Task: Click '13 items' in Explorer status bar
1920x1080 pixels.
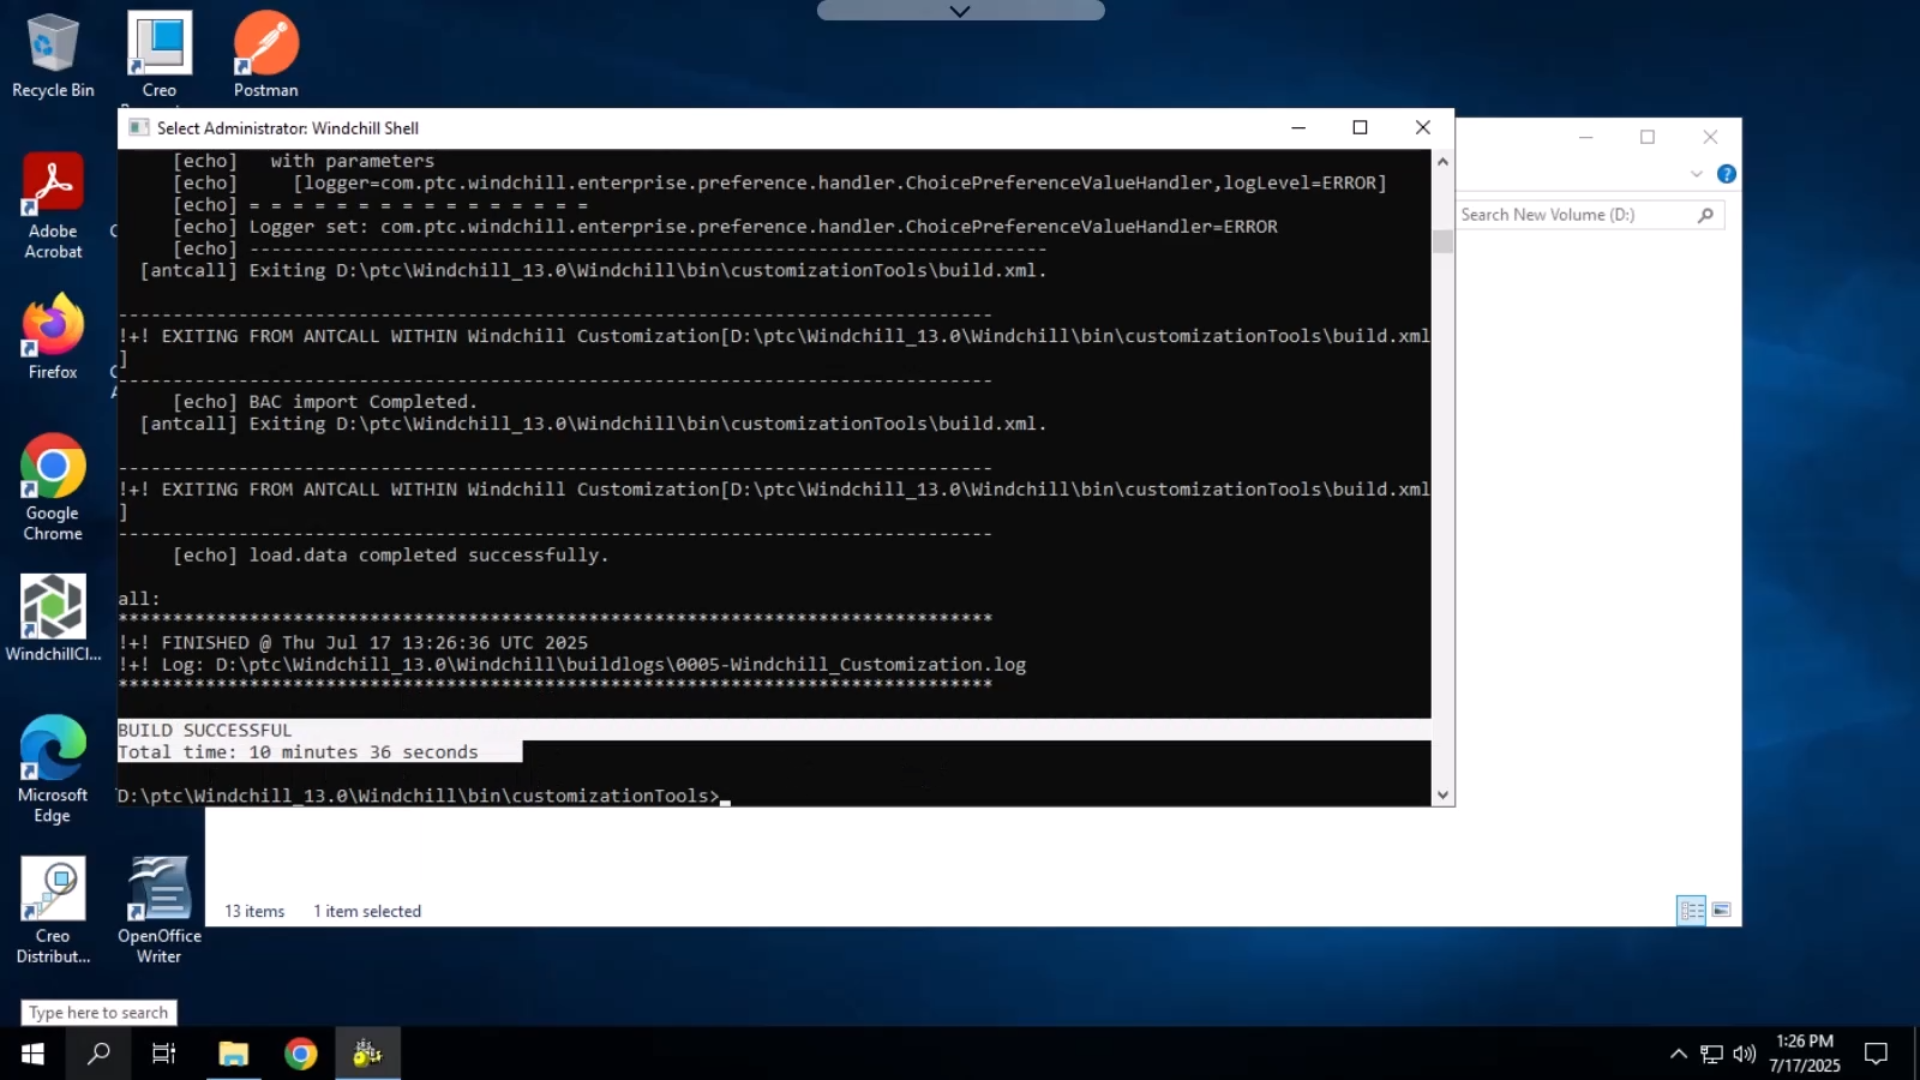Action: pyautogui.click(x=254, y=911)
